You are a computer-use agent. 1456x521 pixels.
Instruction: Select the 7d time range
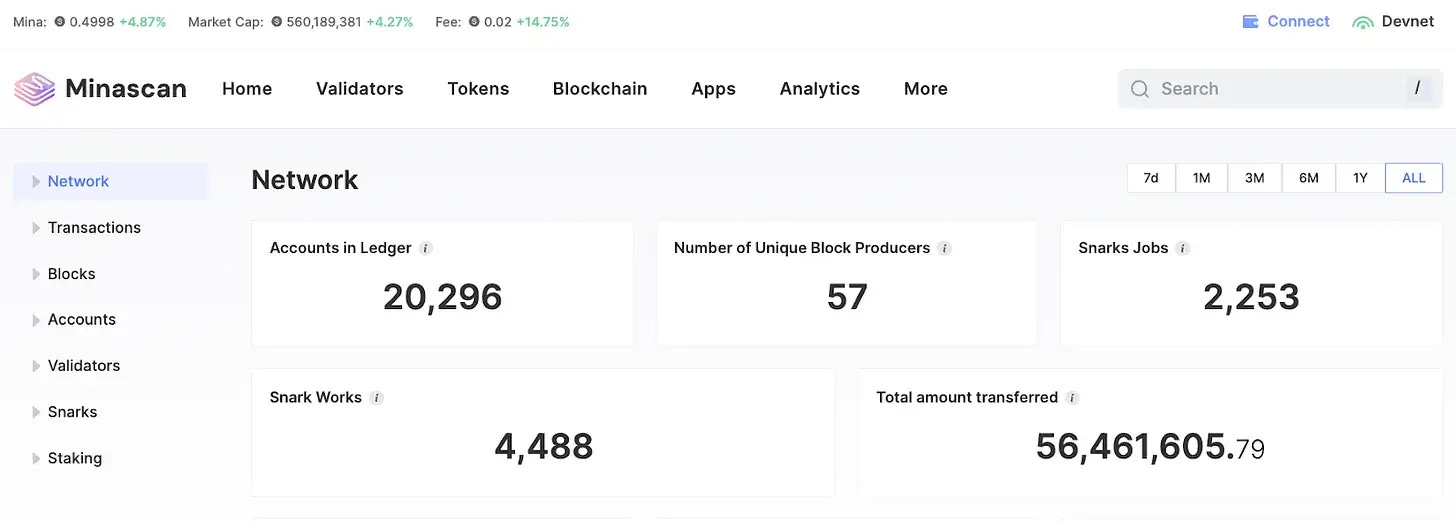click(1151, 178)
